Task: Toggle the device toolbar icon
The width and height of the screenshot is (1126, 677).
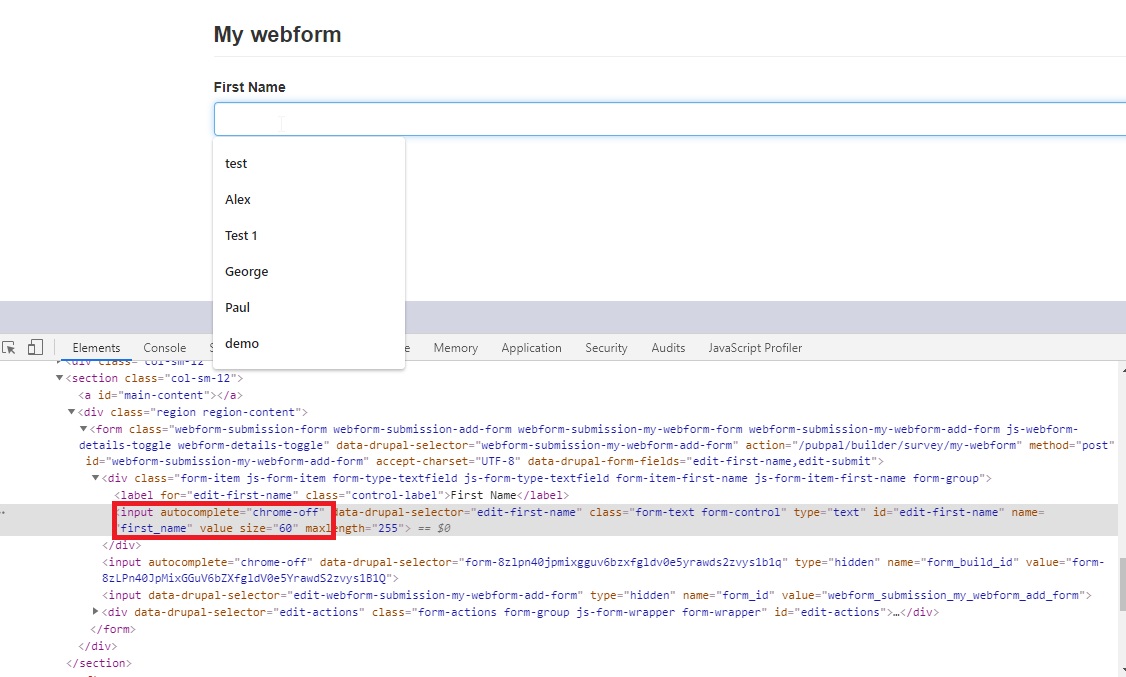Action: click(34, 347)
